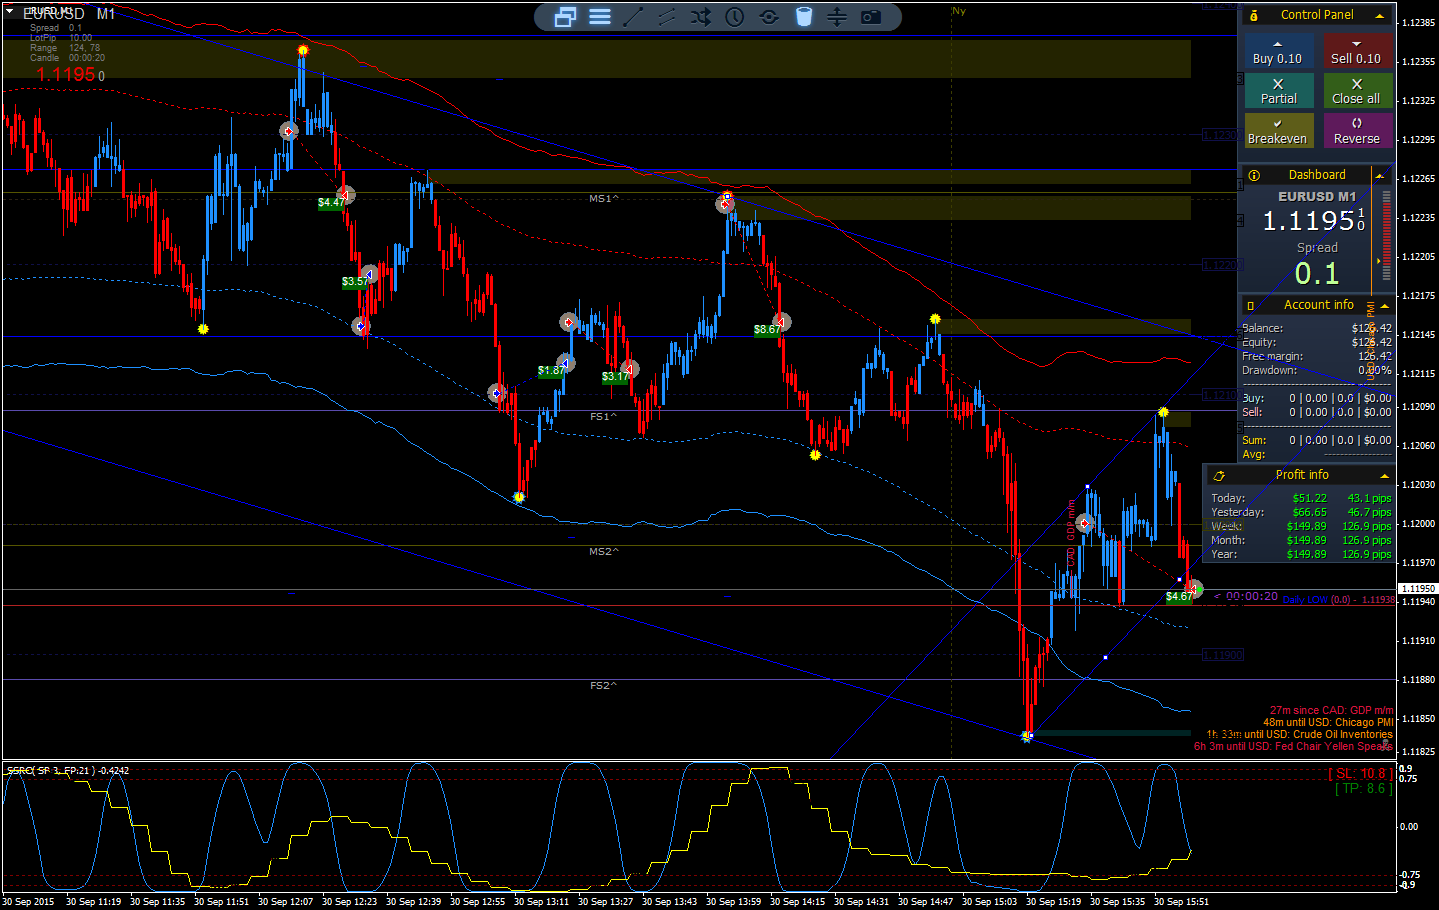Click the Crude Oil Inventories news line
Screen dimensions: 1439x910
1299,734
